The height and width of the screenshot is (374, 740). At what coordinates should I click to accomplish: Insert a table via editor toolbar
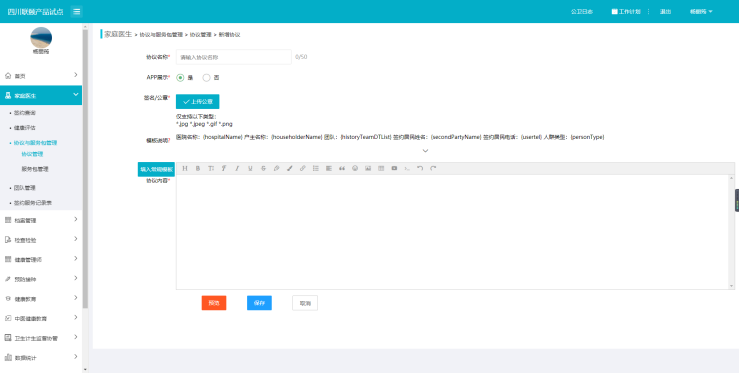click(x=381, y=169)
